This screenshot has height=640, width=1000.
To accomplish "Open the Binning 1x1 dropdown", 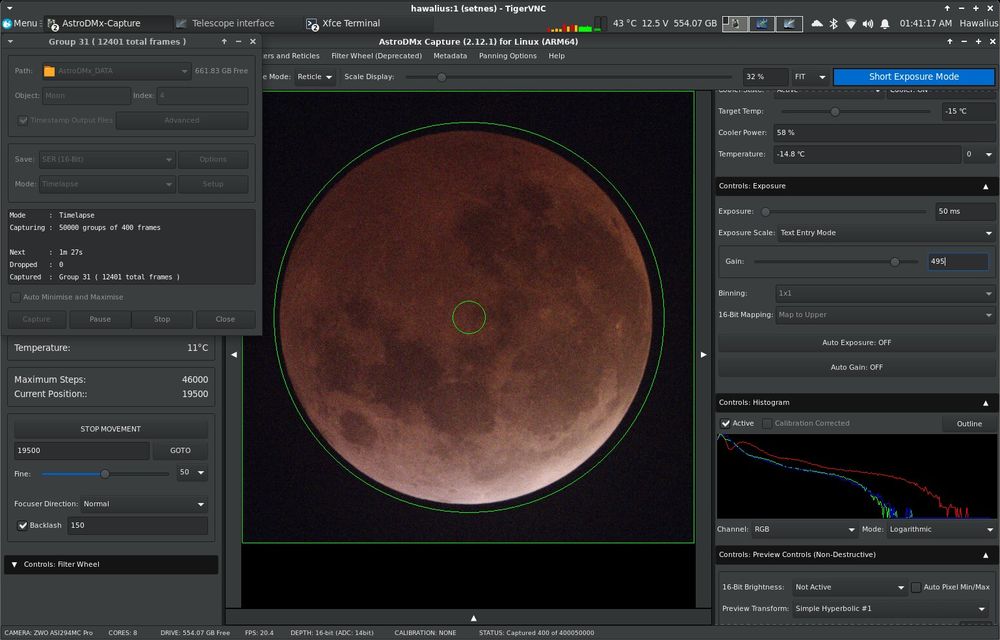I will [x=885, y=293].
